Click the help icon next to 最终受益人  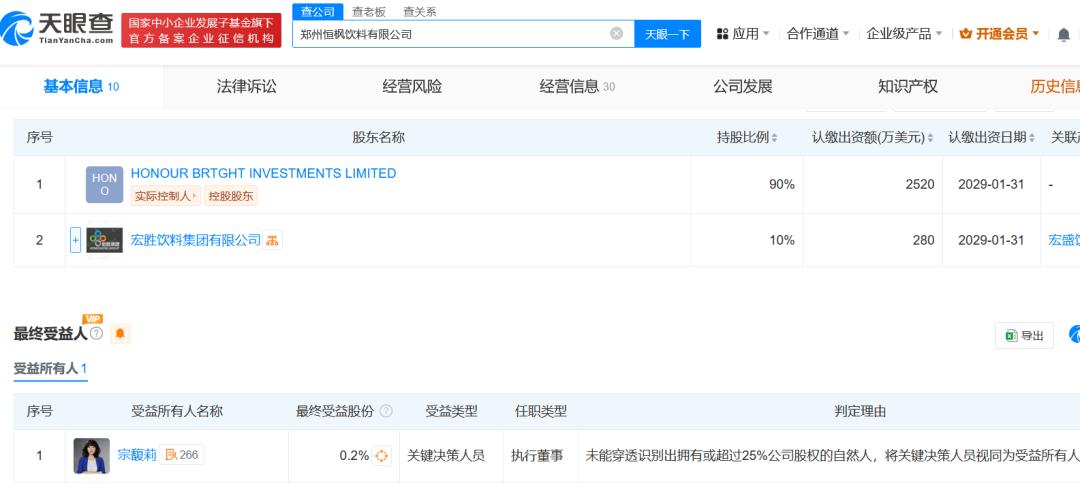click(x=96, y=334)
